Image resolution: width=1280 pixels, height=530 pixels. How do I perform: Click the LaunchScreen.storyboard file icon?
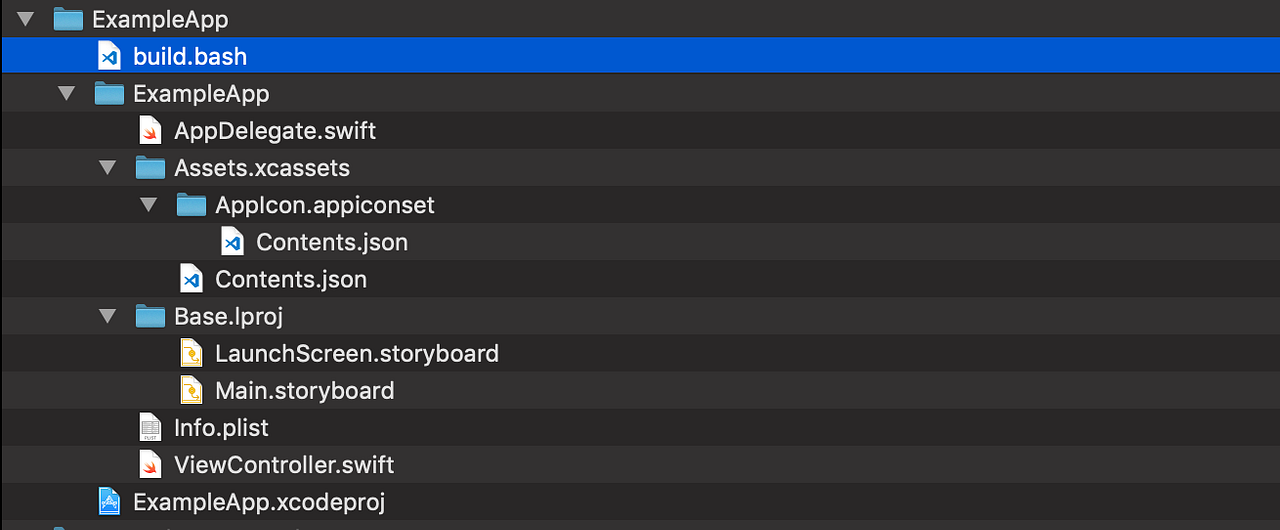191,353
